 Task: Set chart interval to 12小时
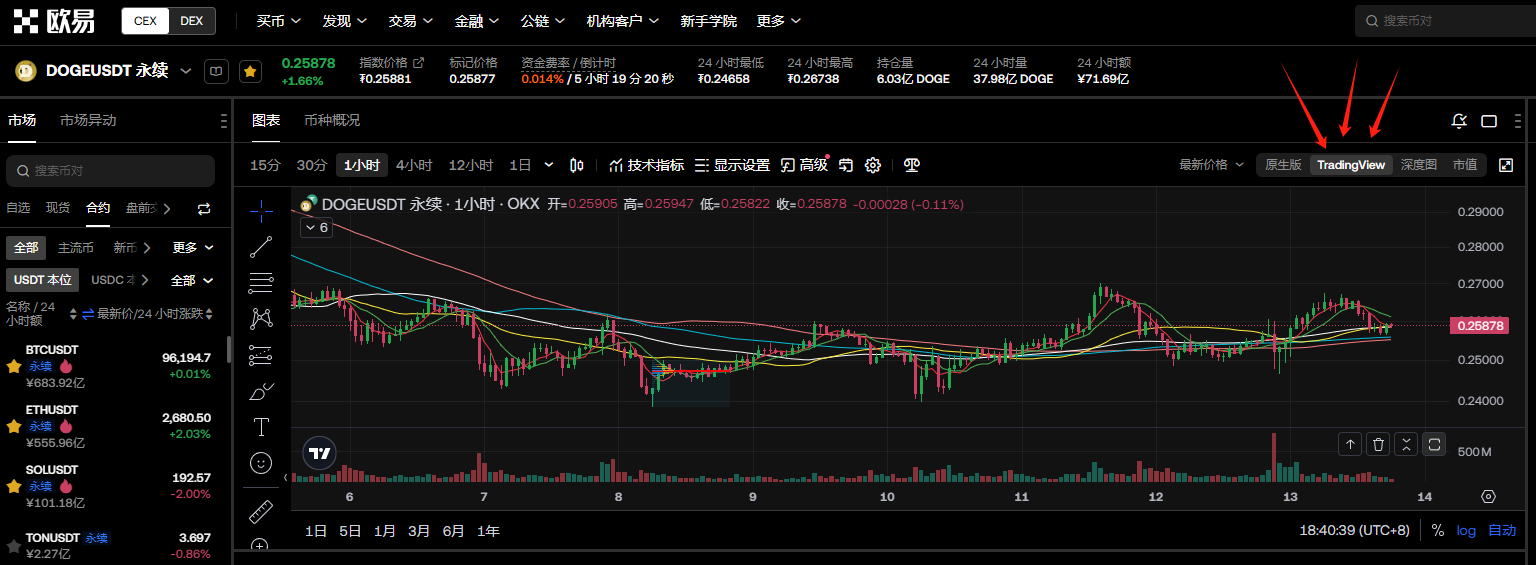point(471,165)
